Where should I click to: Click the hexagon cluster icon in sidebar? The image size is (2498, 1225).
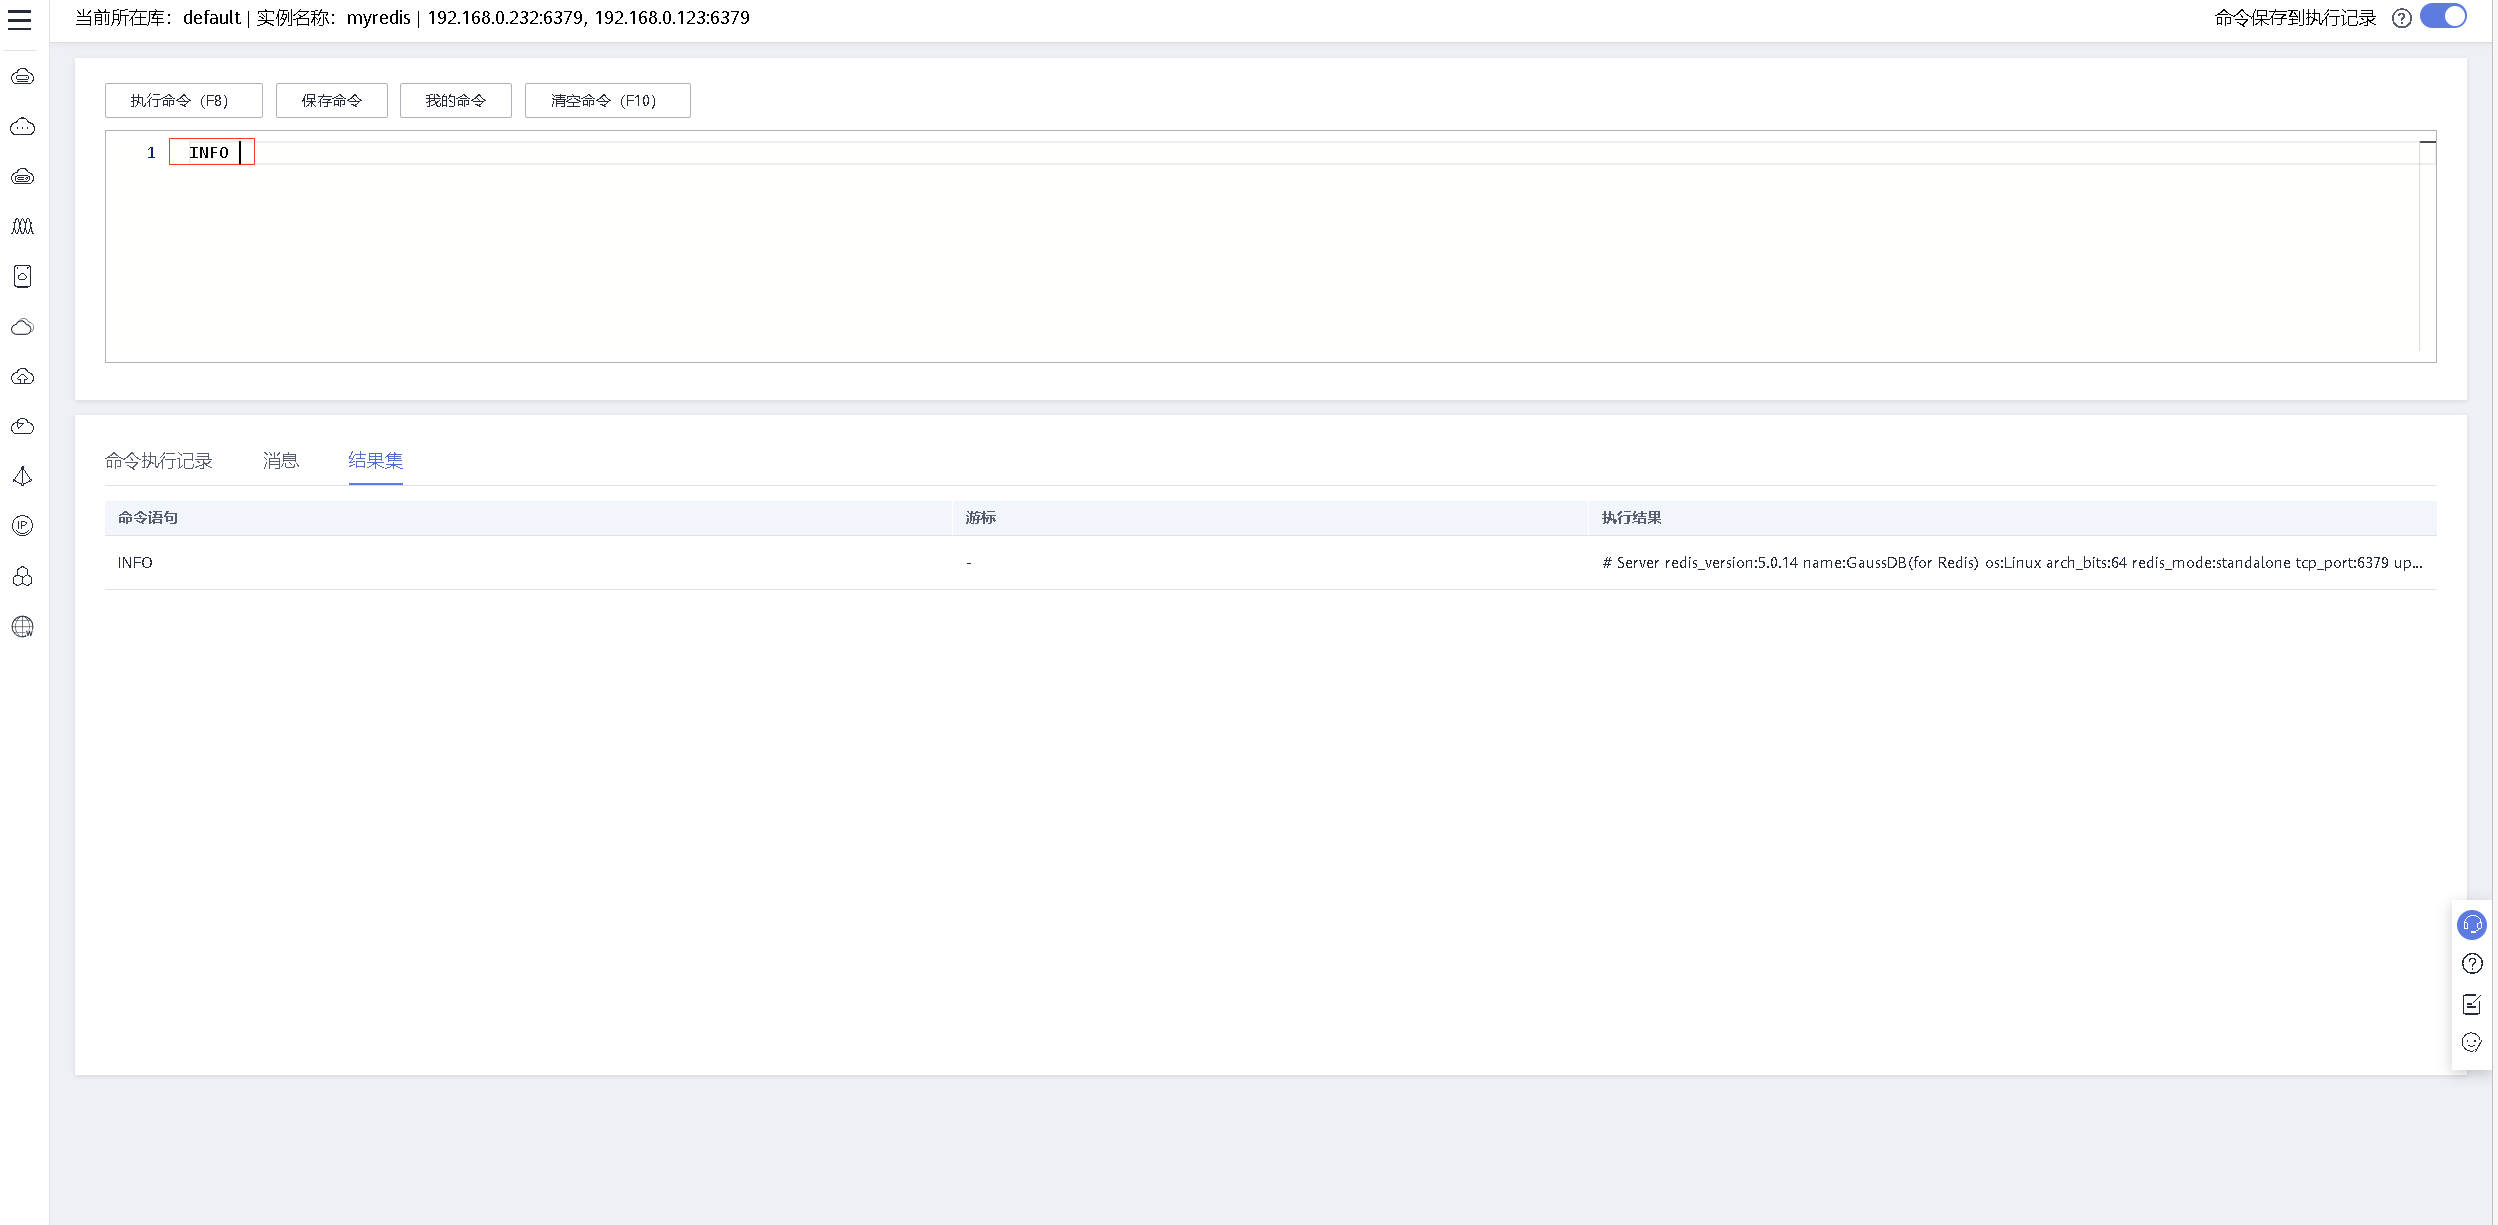point(22,577)
